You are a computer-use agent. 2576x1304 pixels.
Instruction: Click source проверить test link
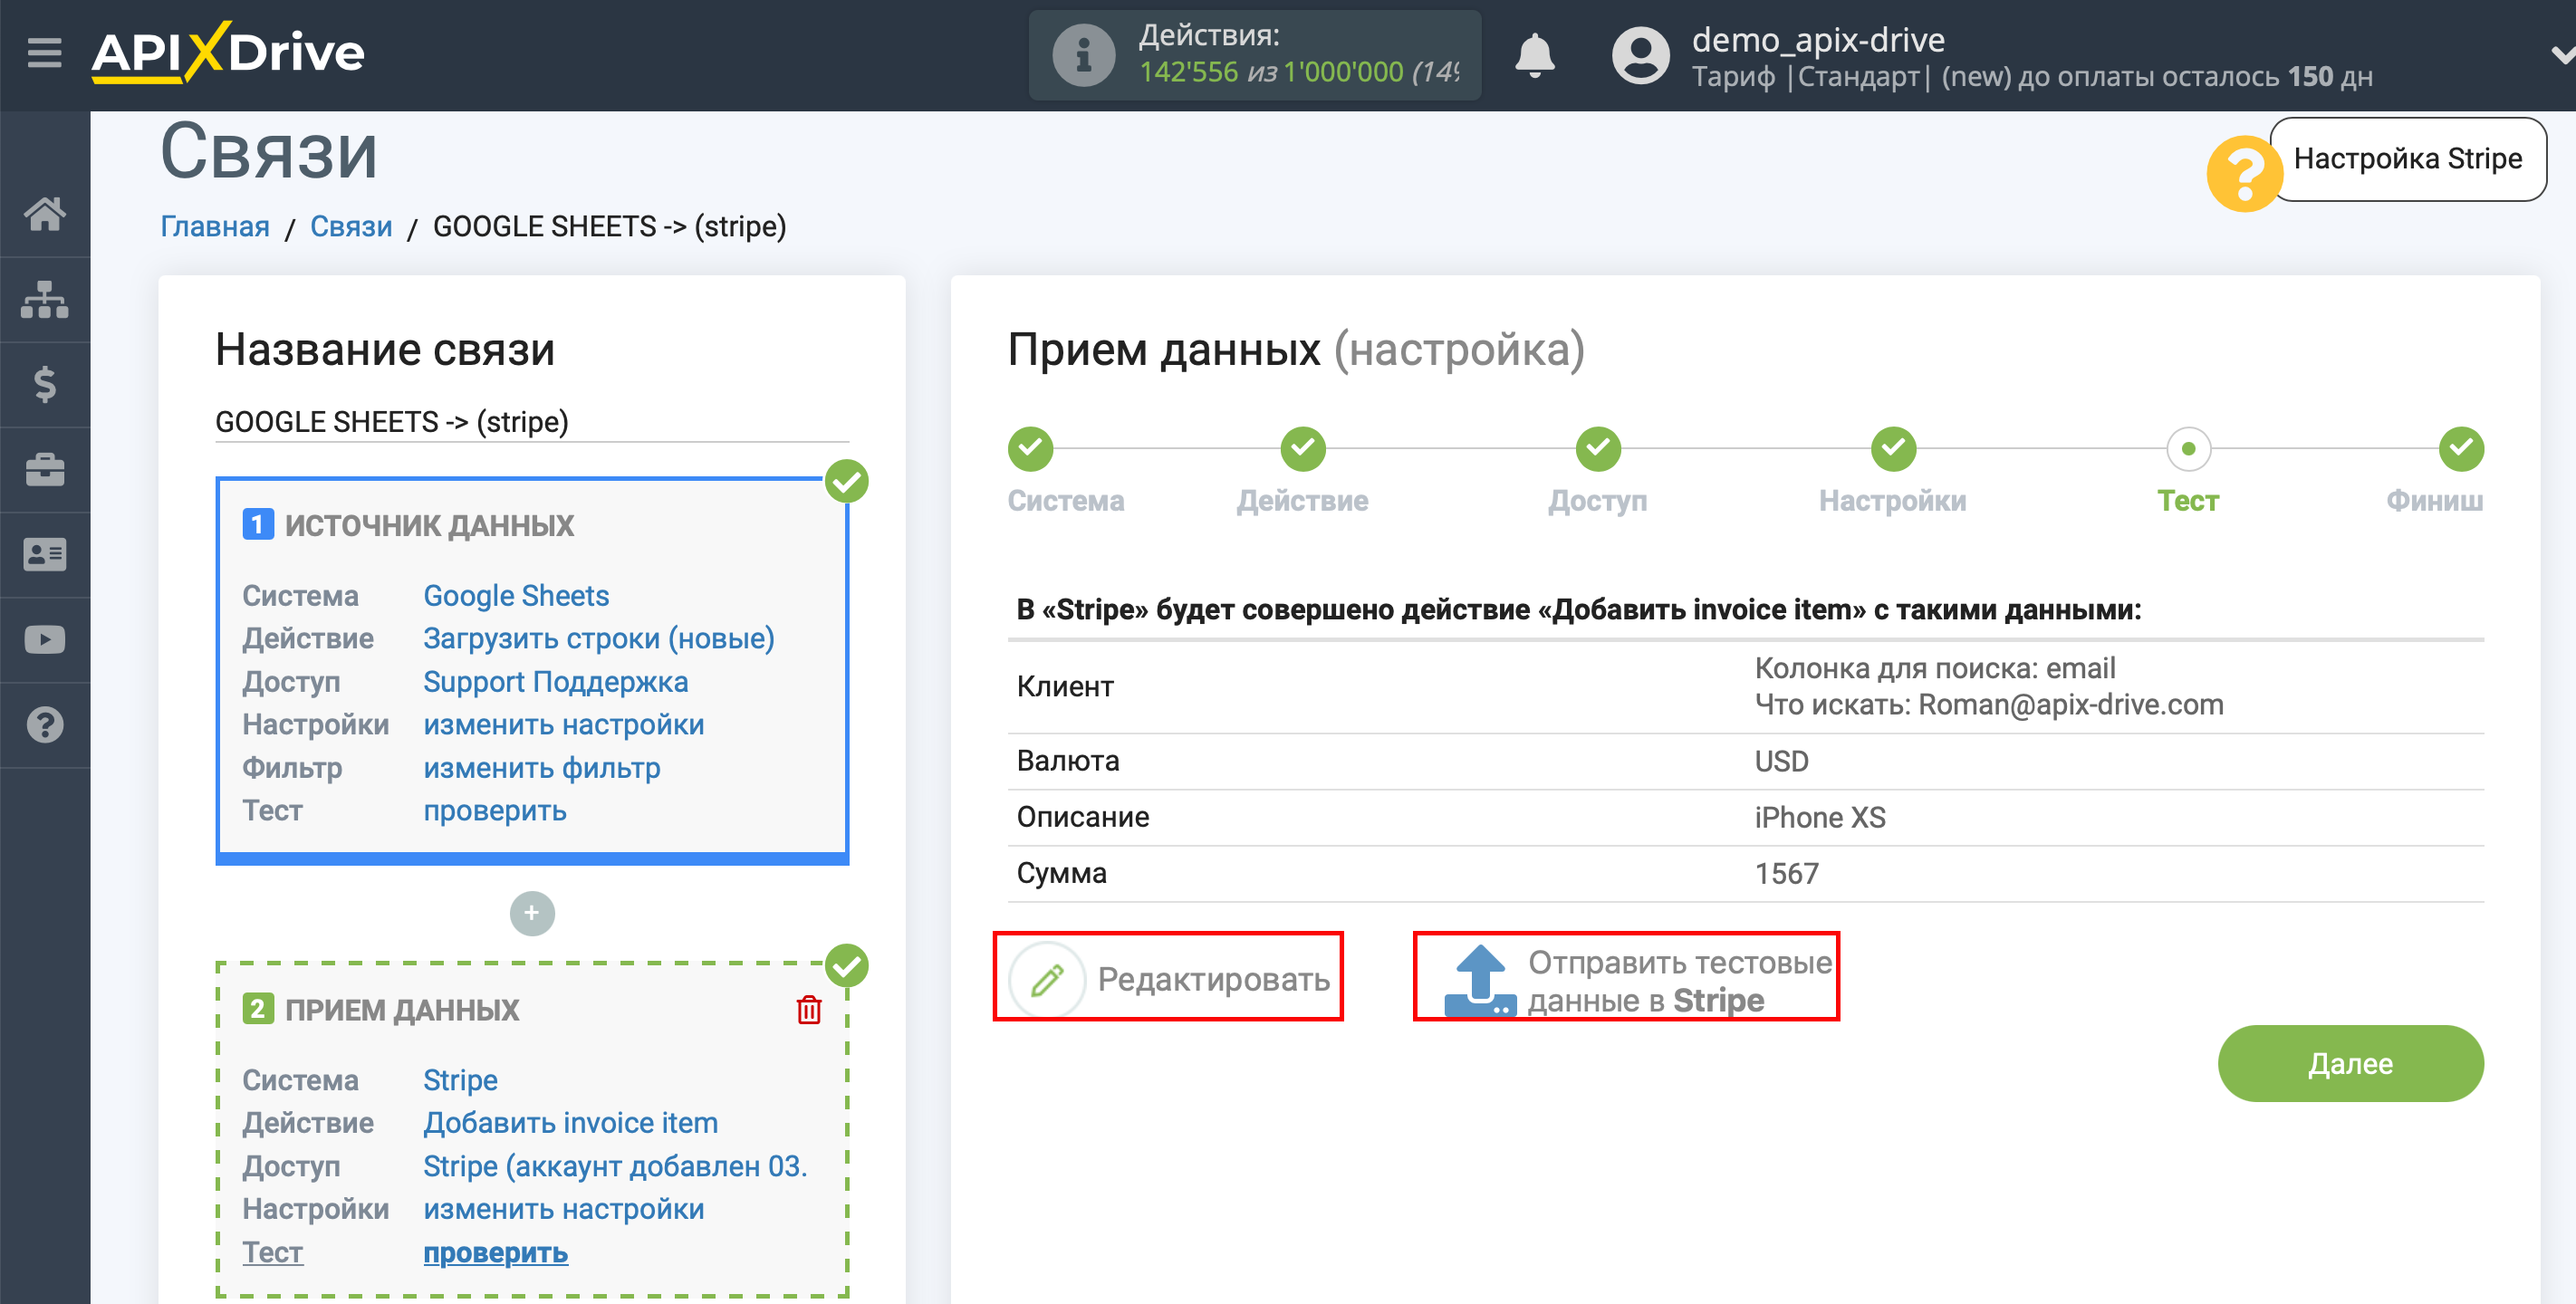pyautogui.click(x=494, y=811)
